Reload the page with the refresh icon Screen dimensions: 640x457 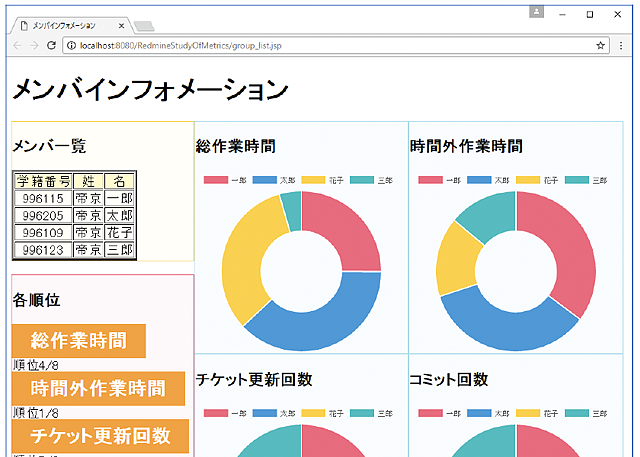point(51,45)
